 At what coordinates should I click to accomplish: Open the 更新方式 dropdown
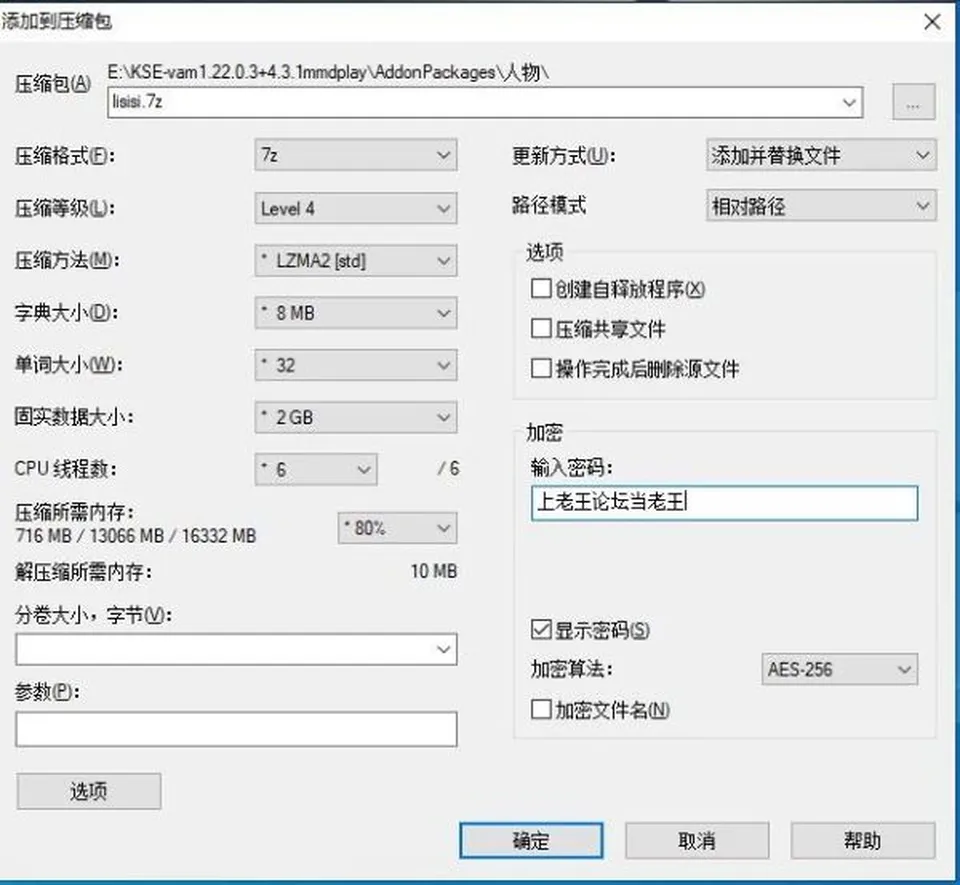tap(821, 155)
